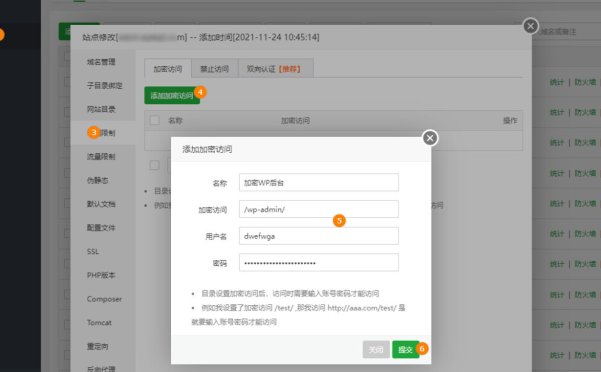Open PHP版本 in the site settings menu
The image size is (601, 372).
point(101,275)
